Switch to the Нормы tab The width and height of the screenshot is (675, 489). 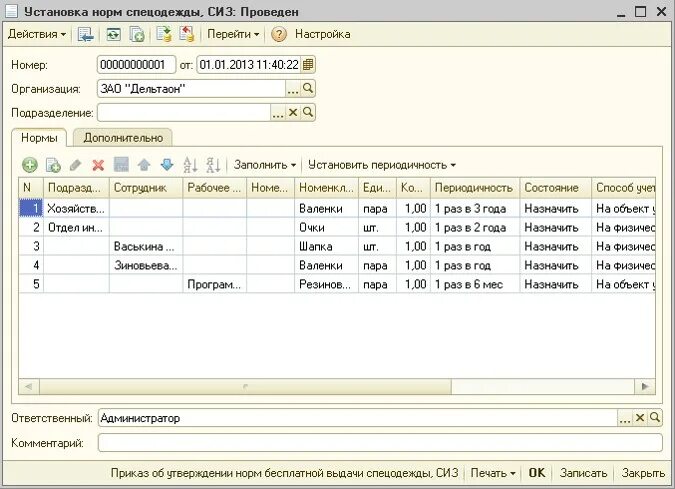(39, 138)
